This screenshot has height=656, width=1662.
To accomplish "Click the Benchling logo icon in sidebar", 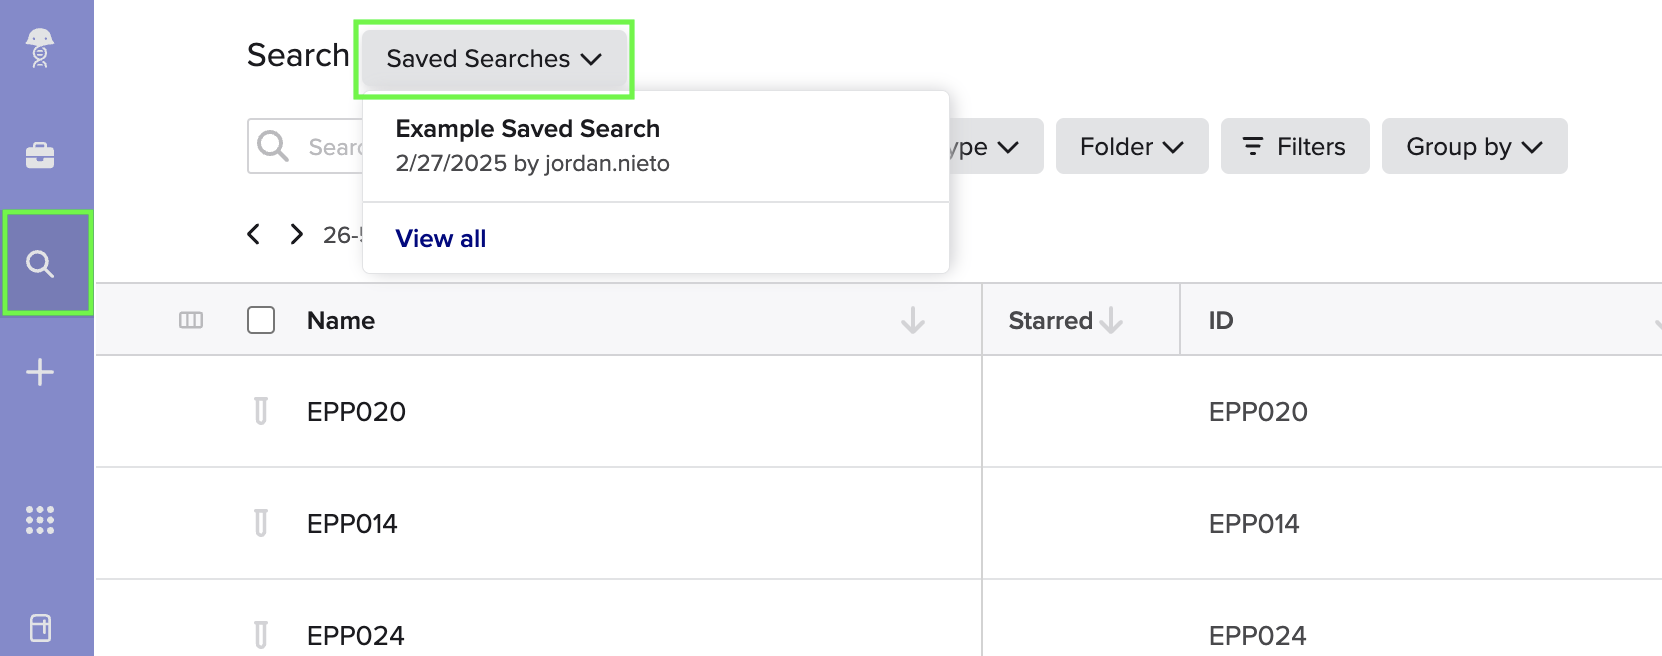I will coord(40,48).
